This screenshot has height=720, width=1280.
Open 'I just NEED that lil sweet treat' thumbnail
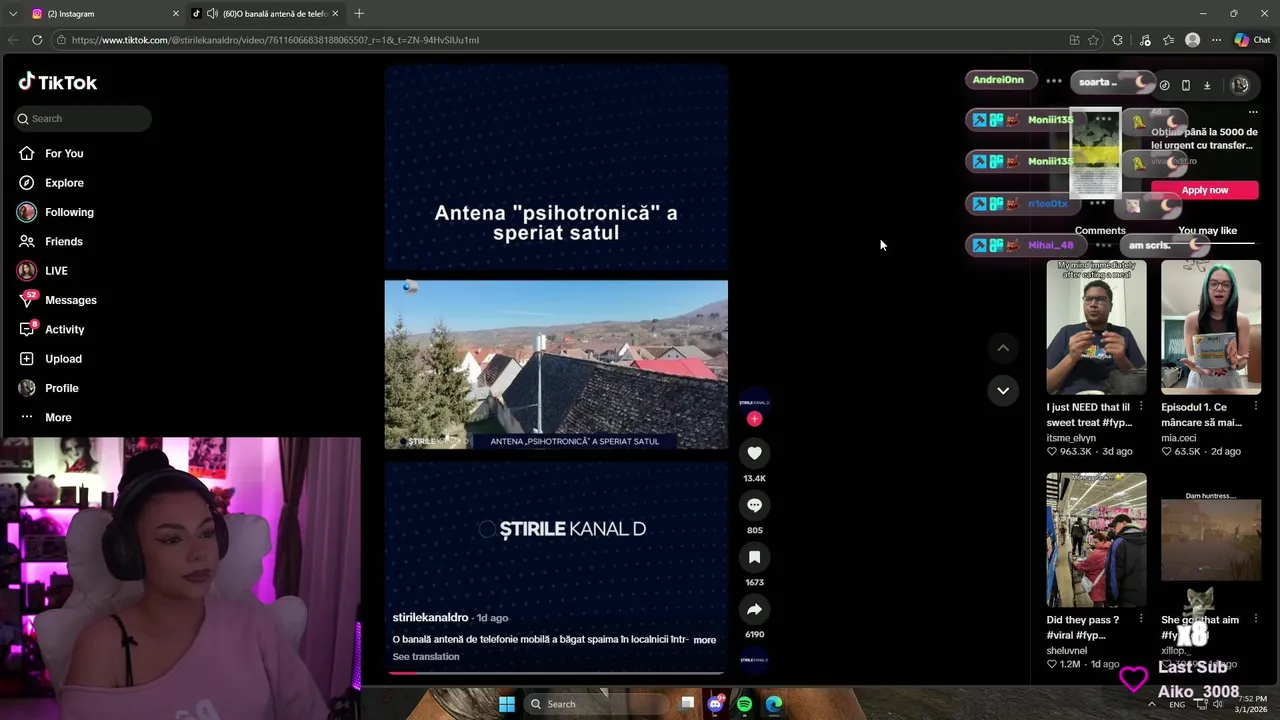pos(1096,327)
